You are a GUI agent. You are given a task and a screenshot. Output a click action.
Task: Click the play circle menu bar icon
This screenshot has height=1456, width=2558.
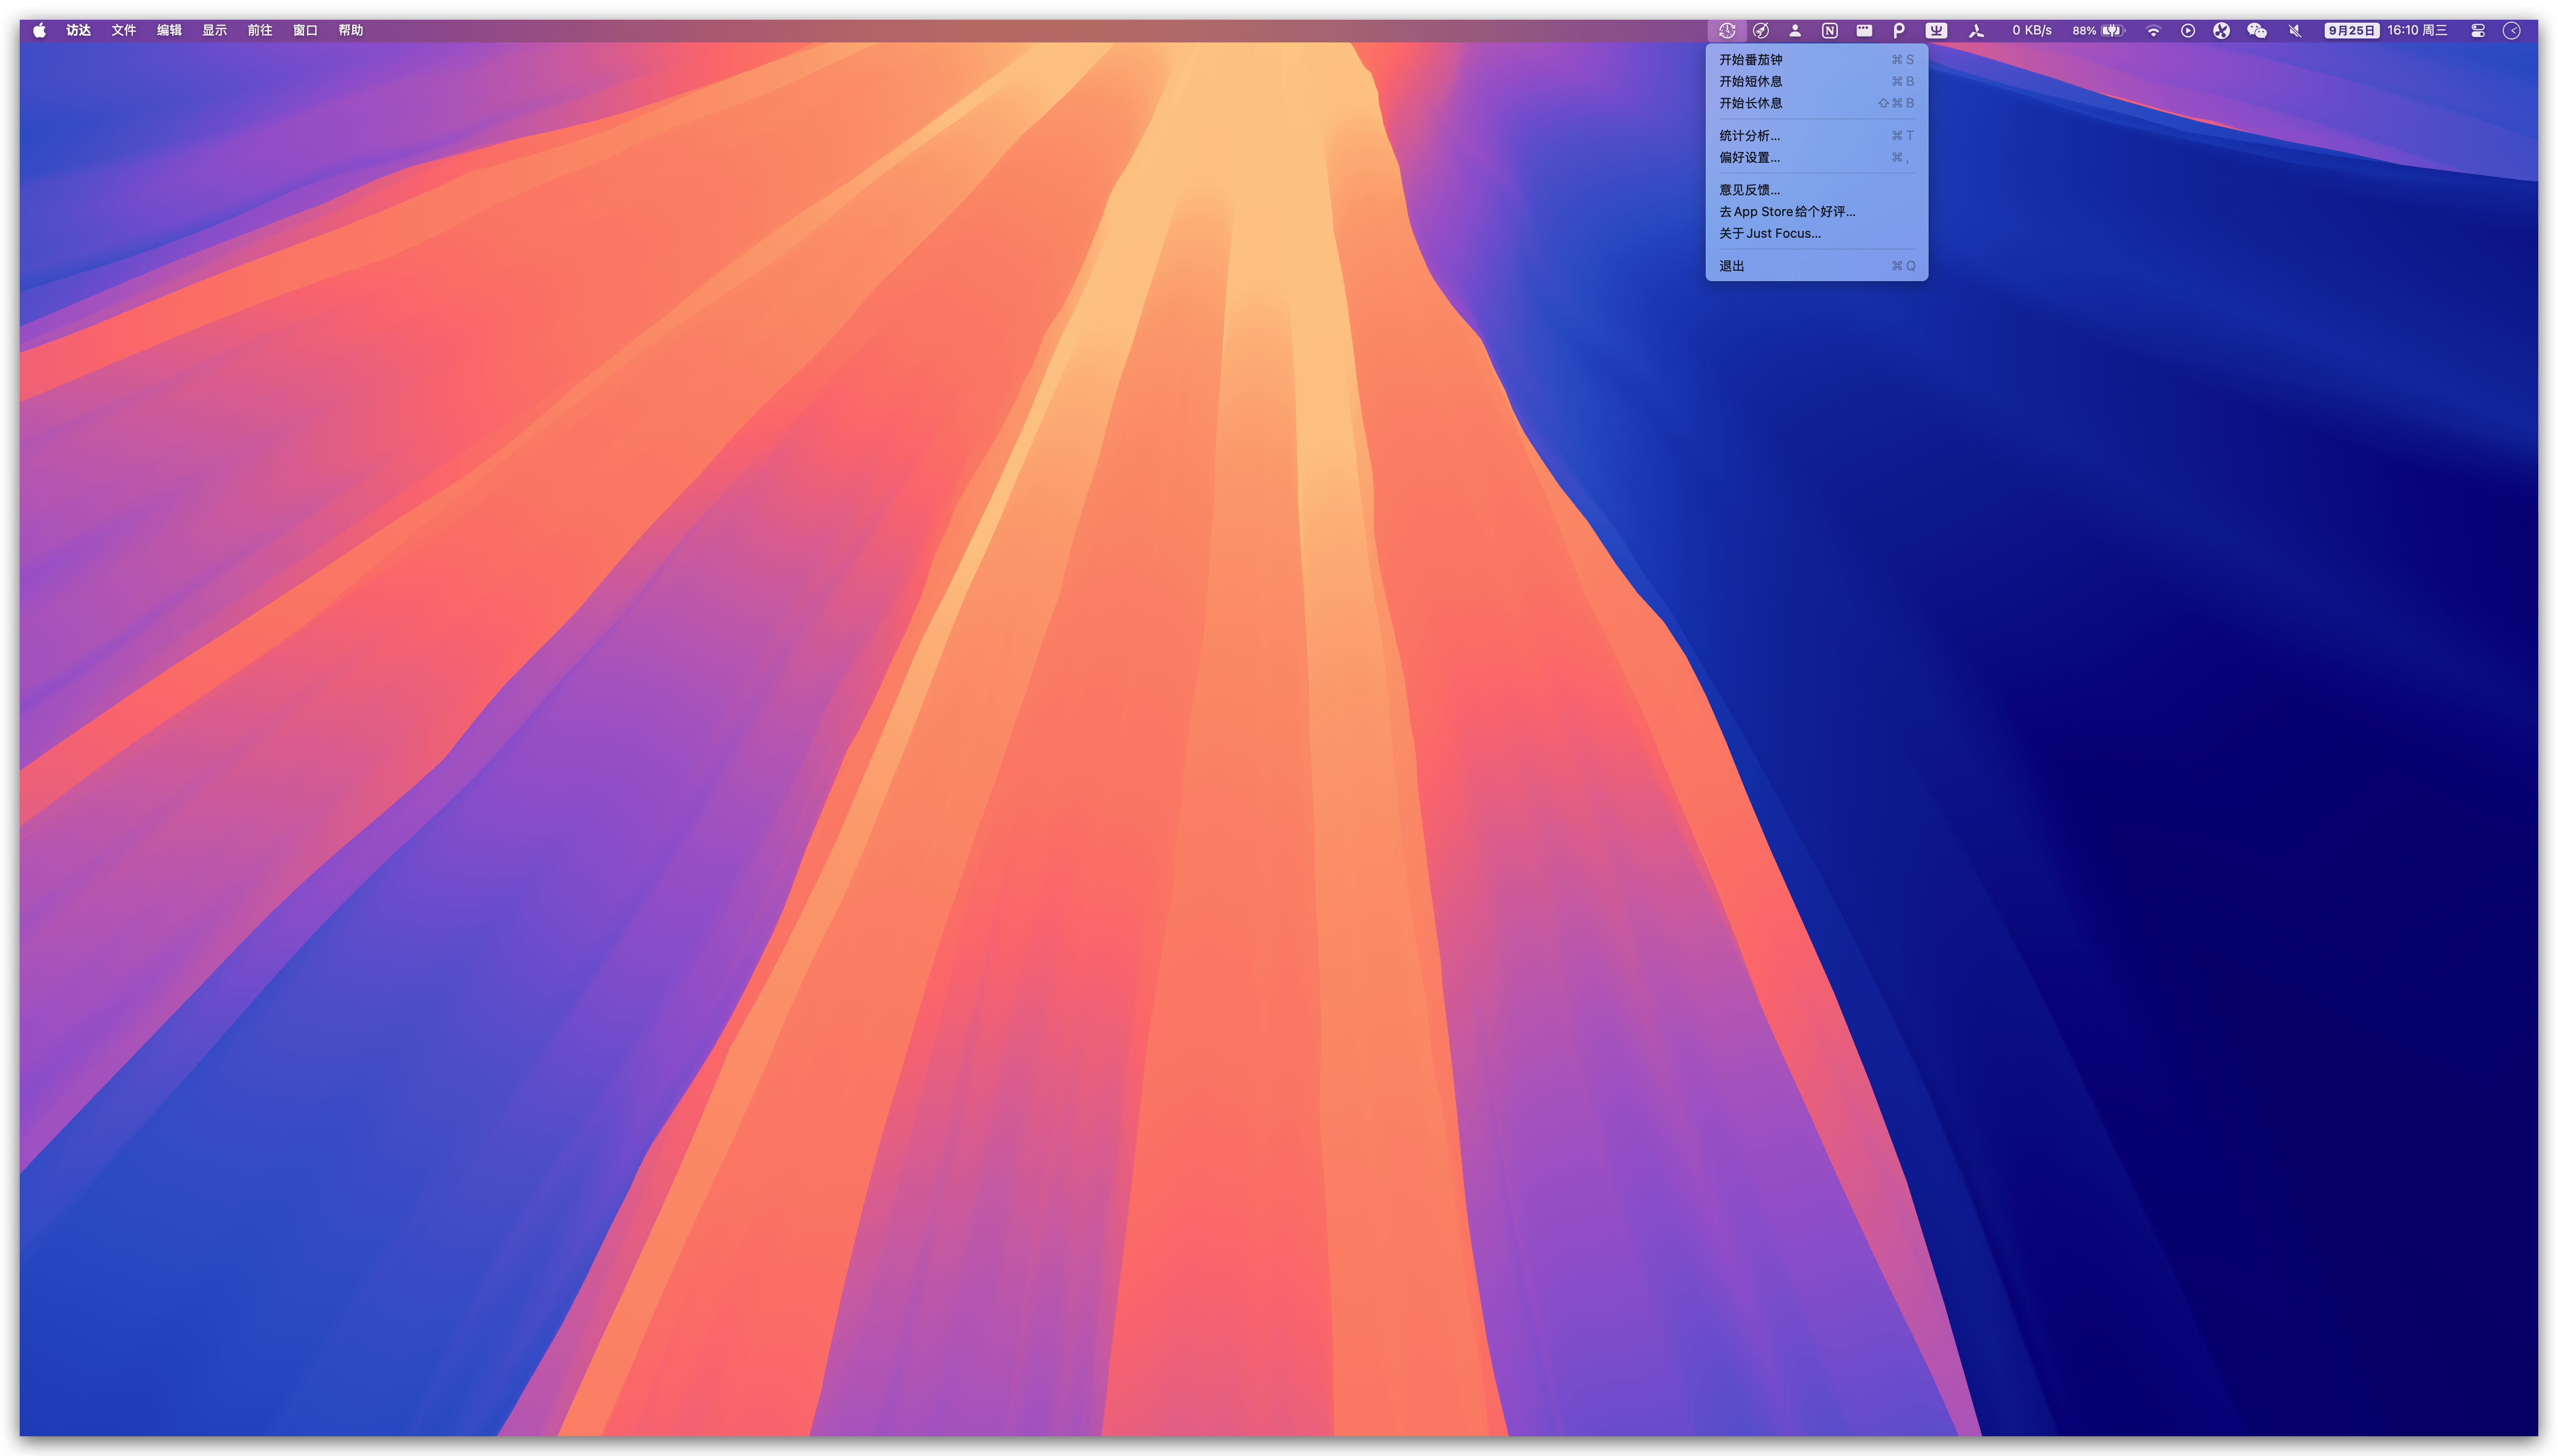click(x=2188, y=30)
